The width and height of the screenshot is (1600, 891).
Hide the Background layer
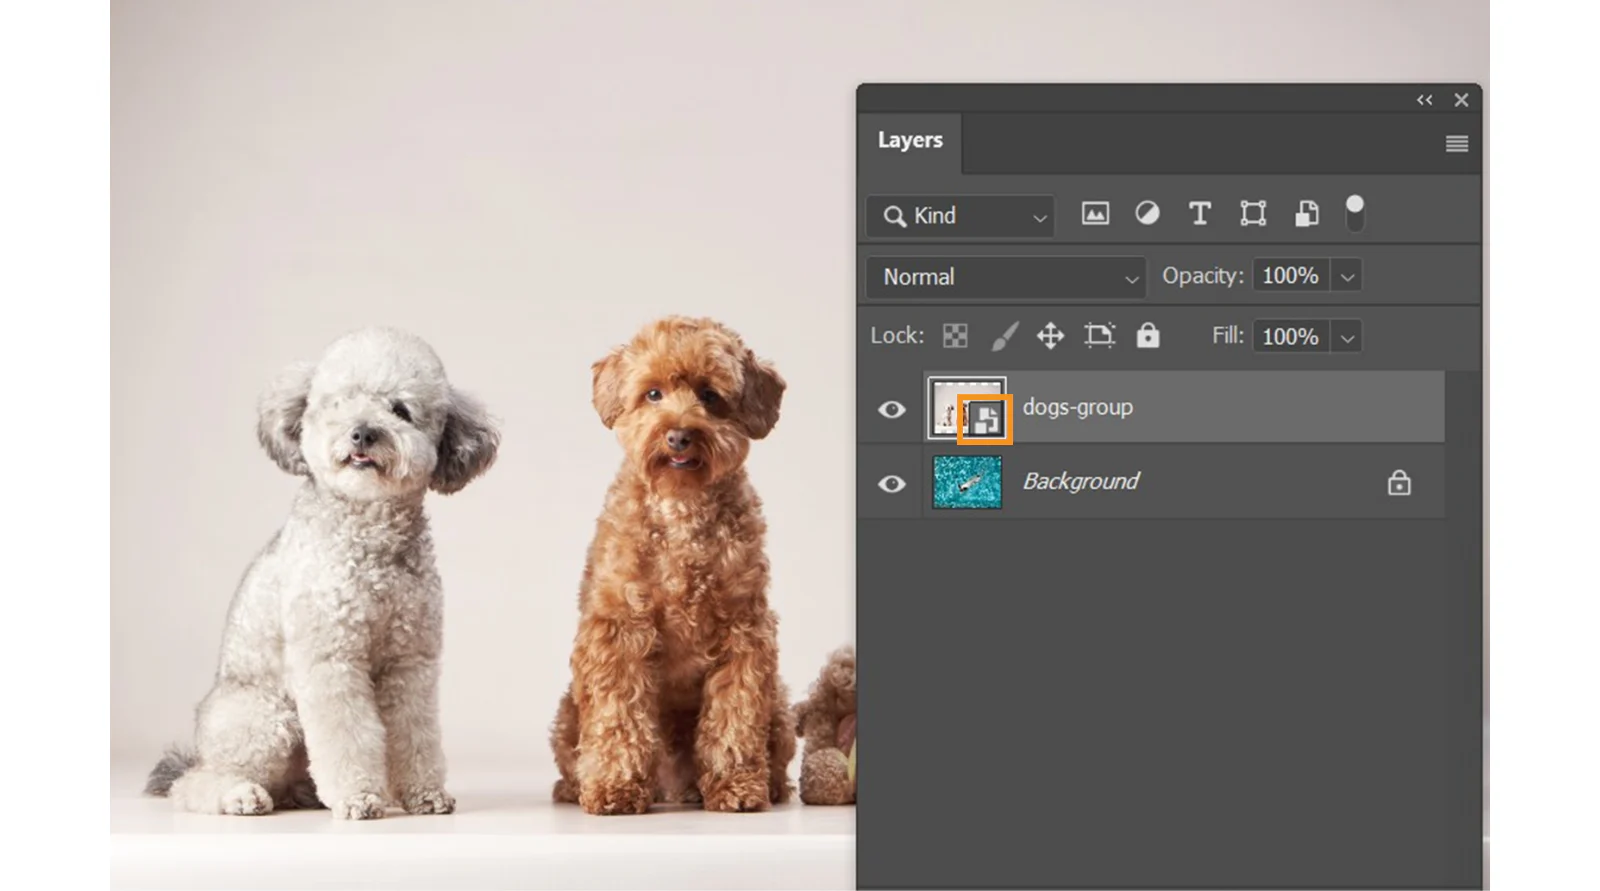(x=891, y=484)
